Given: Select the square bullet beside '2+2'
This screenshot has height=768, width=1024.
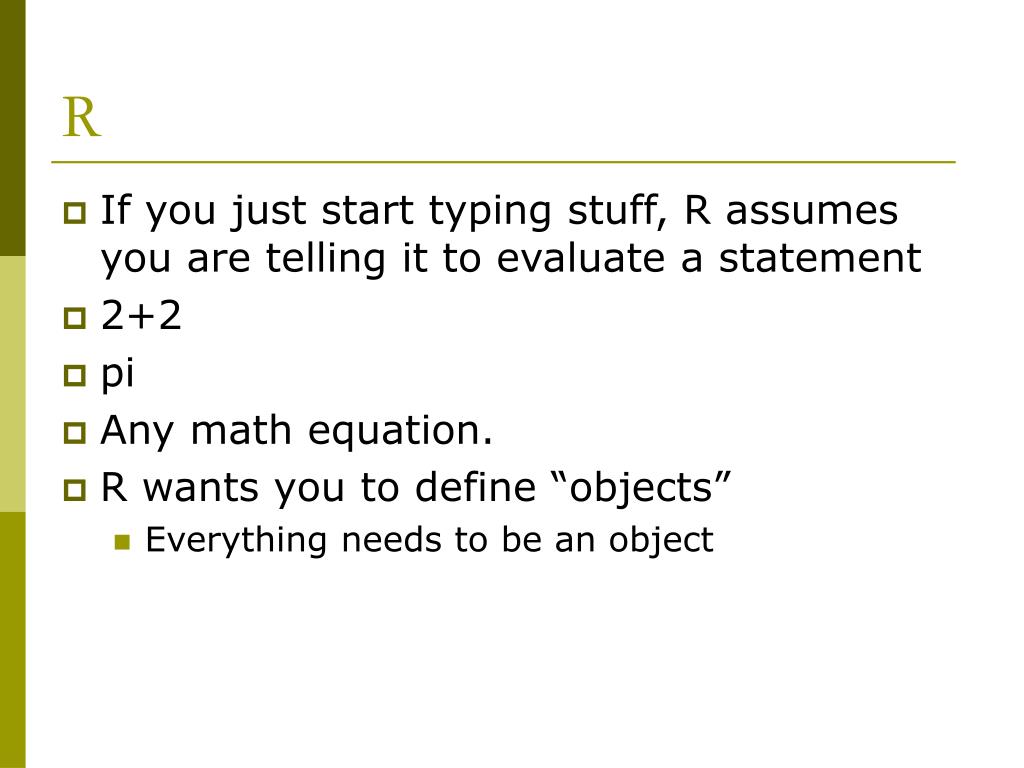Looking at the screenshot, I should pyautogui.click(x=74, y=318).
